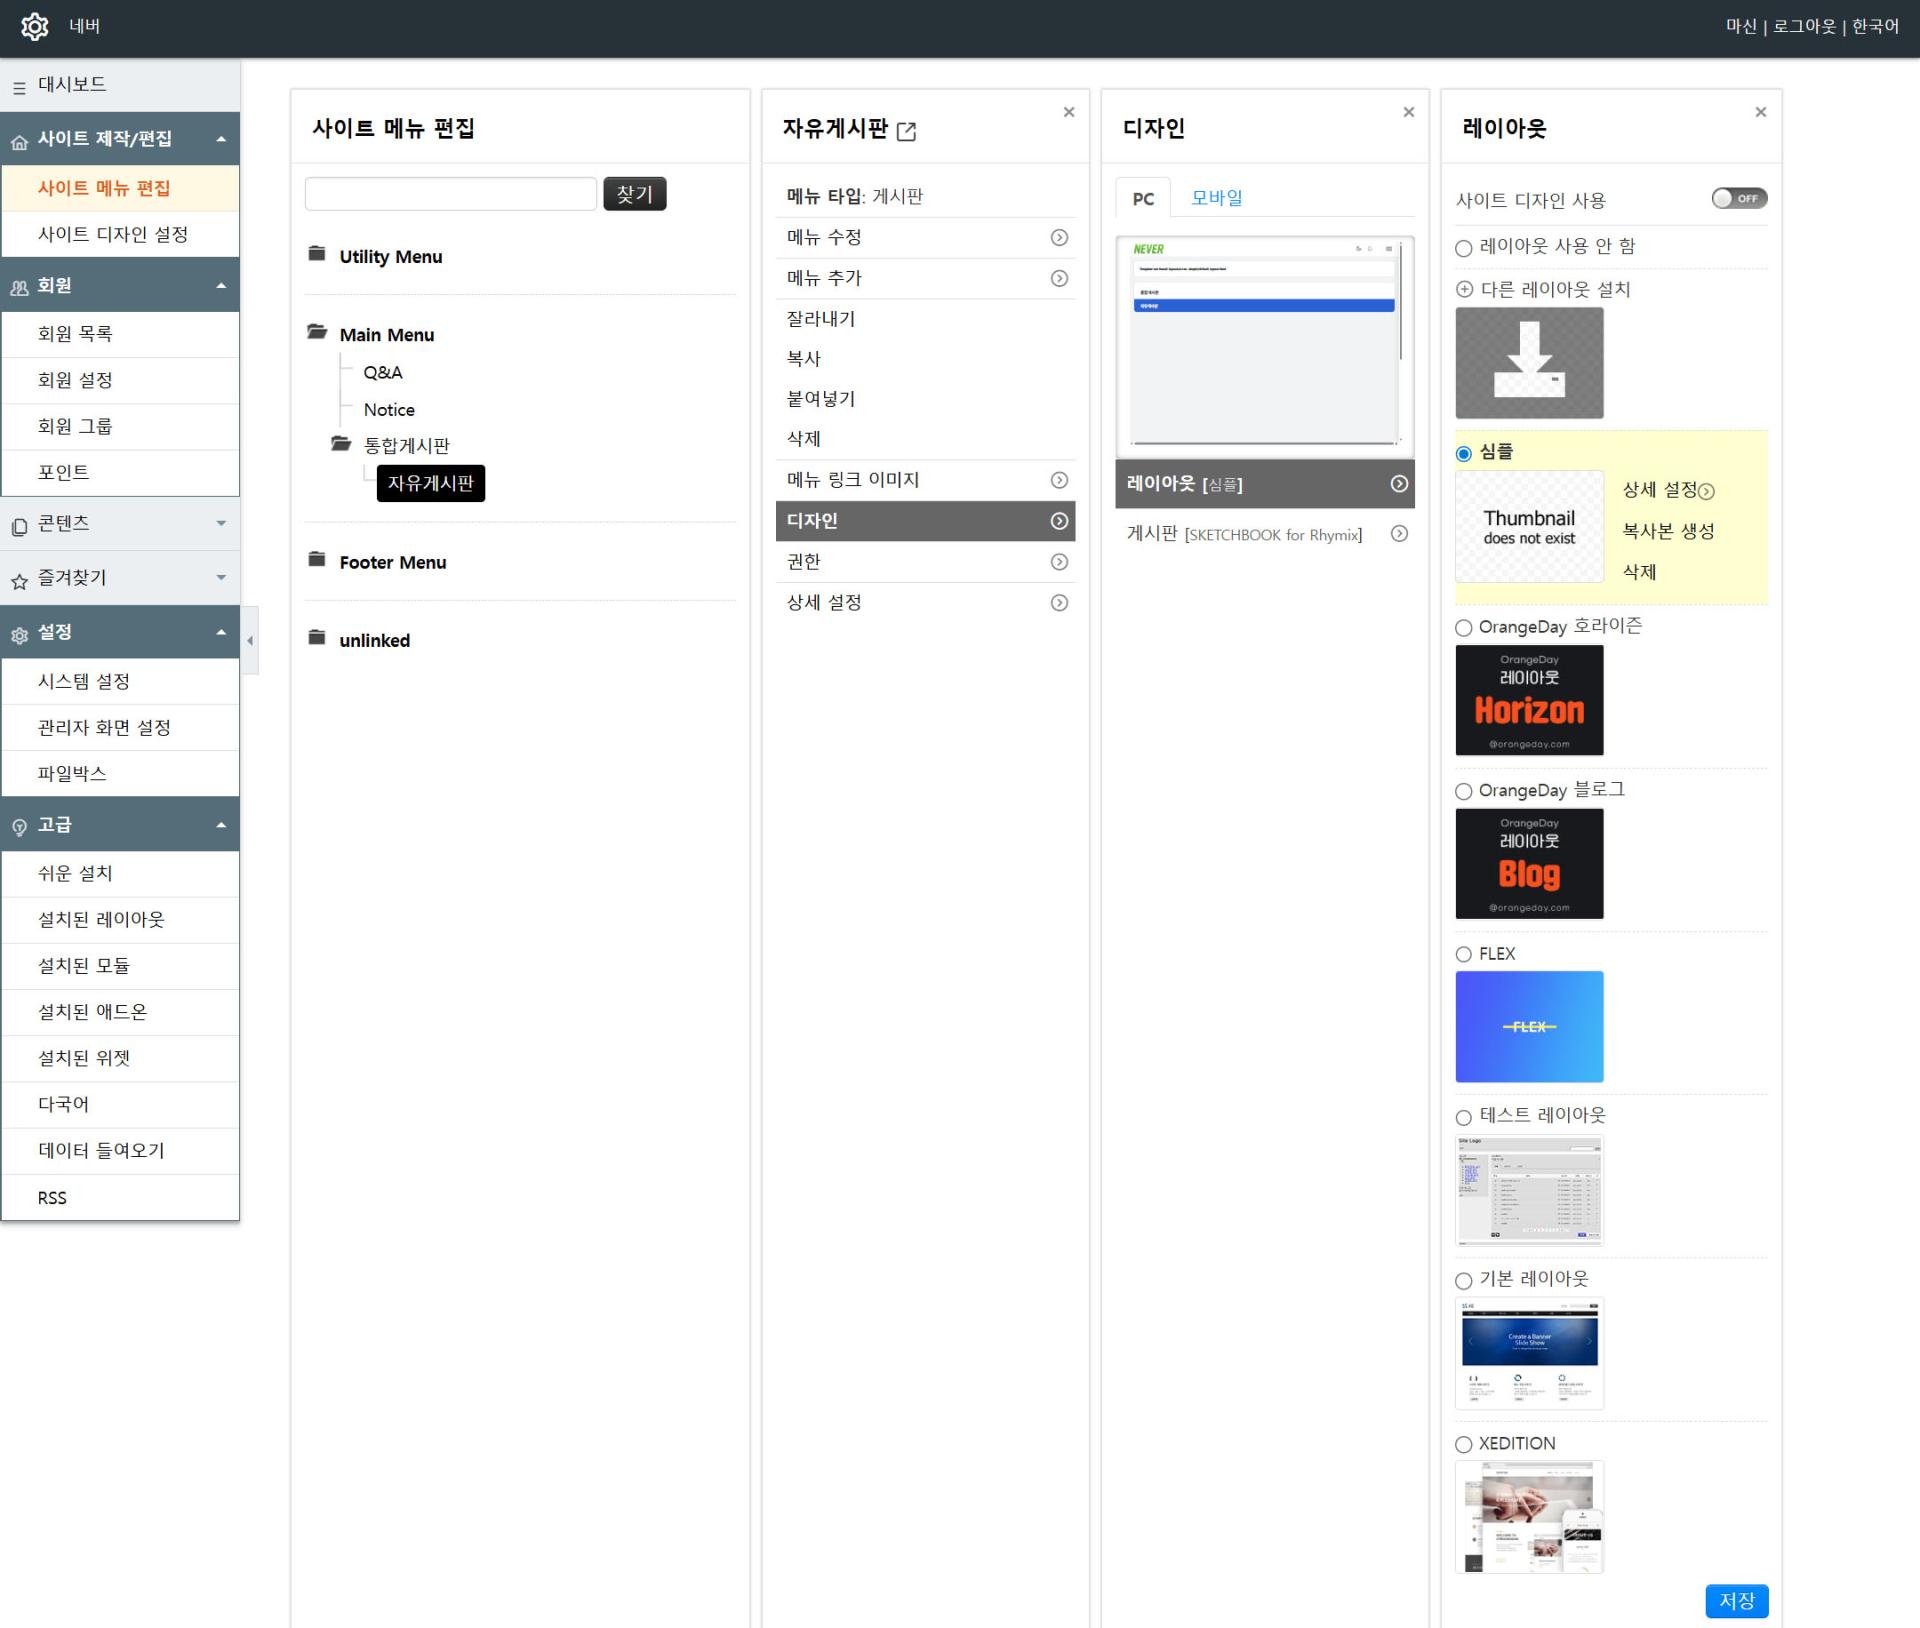Image resolution: width=1920 pixels, height=1628 pixels.
Task: Click the sidebar collapse arrow handle
Action: click(x=250, y=641)
